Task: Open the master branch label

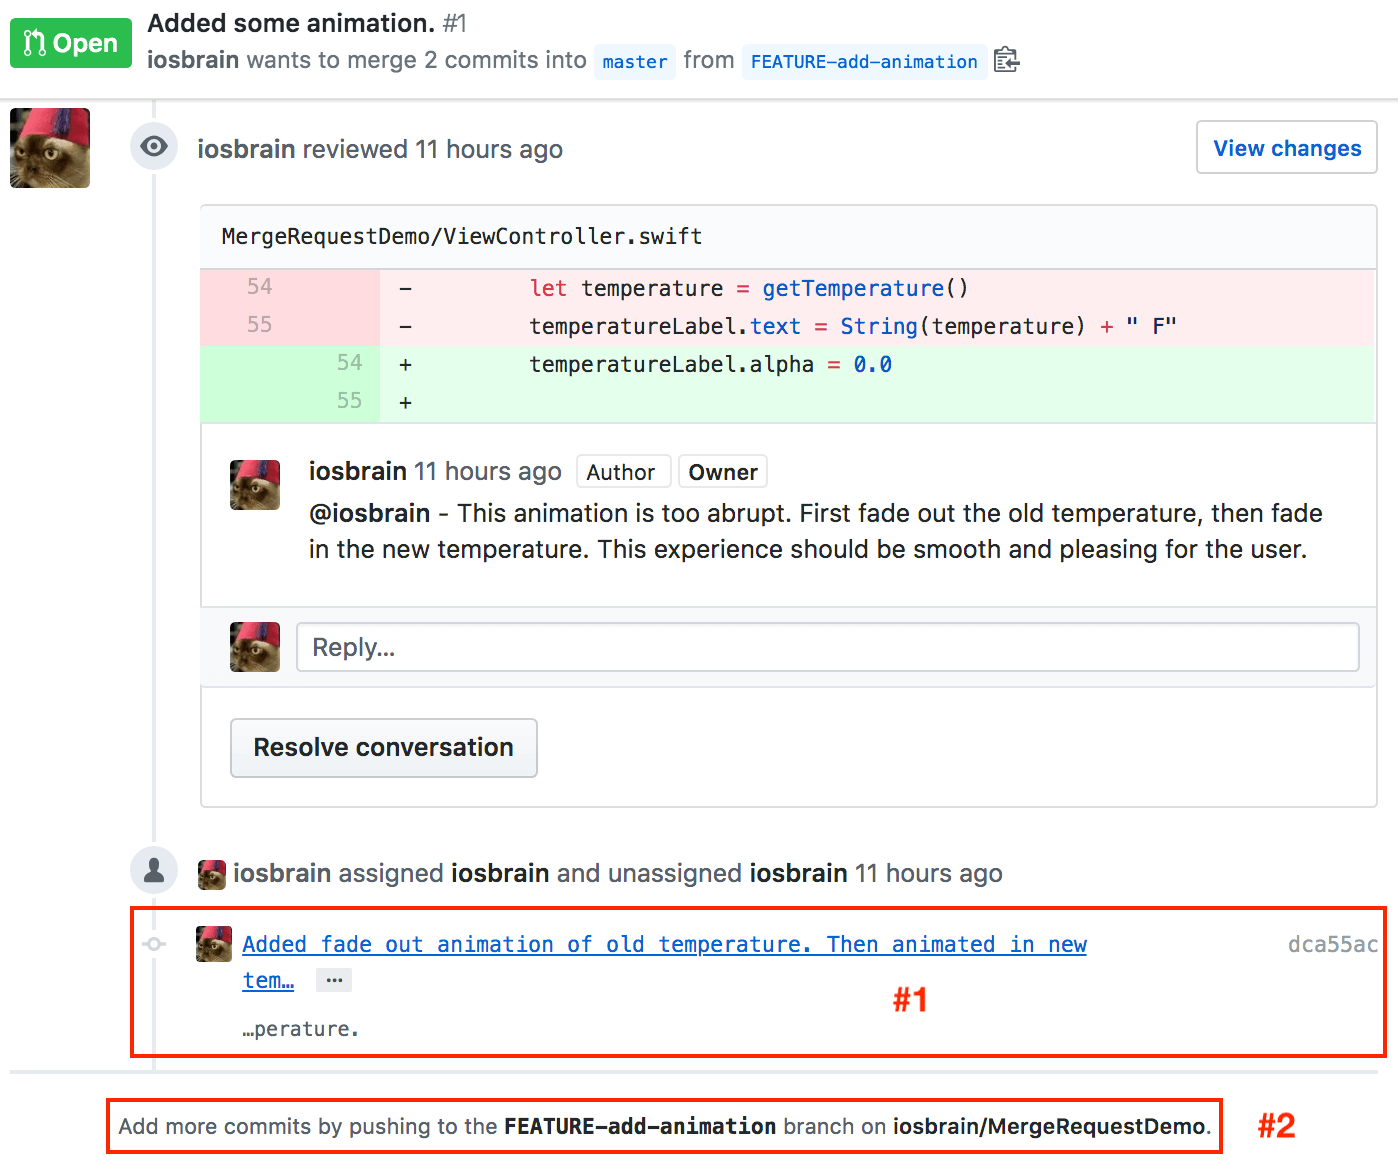Action: point(634,62)
